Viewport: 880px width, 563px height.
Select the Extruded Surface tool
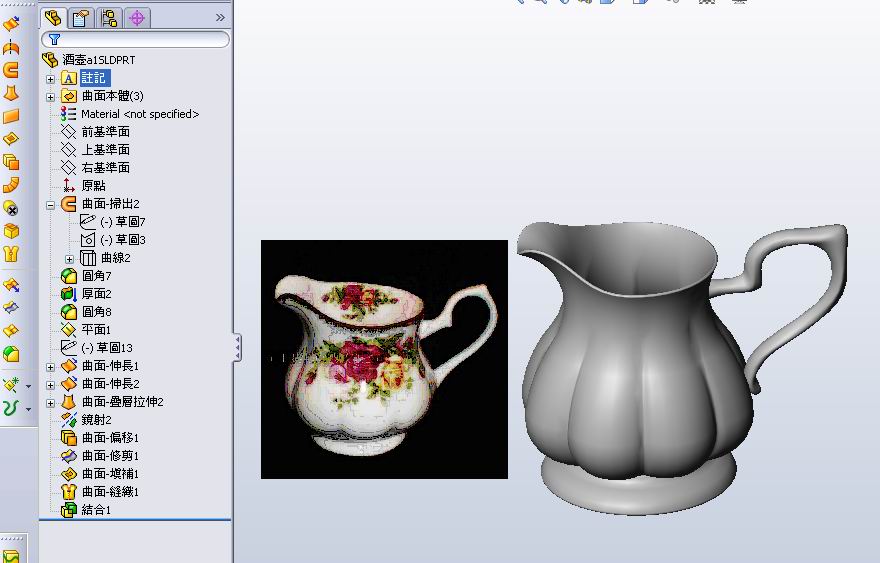click(x=11, y=24)
